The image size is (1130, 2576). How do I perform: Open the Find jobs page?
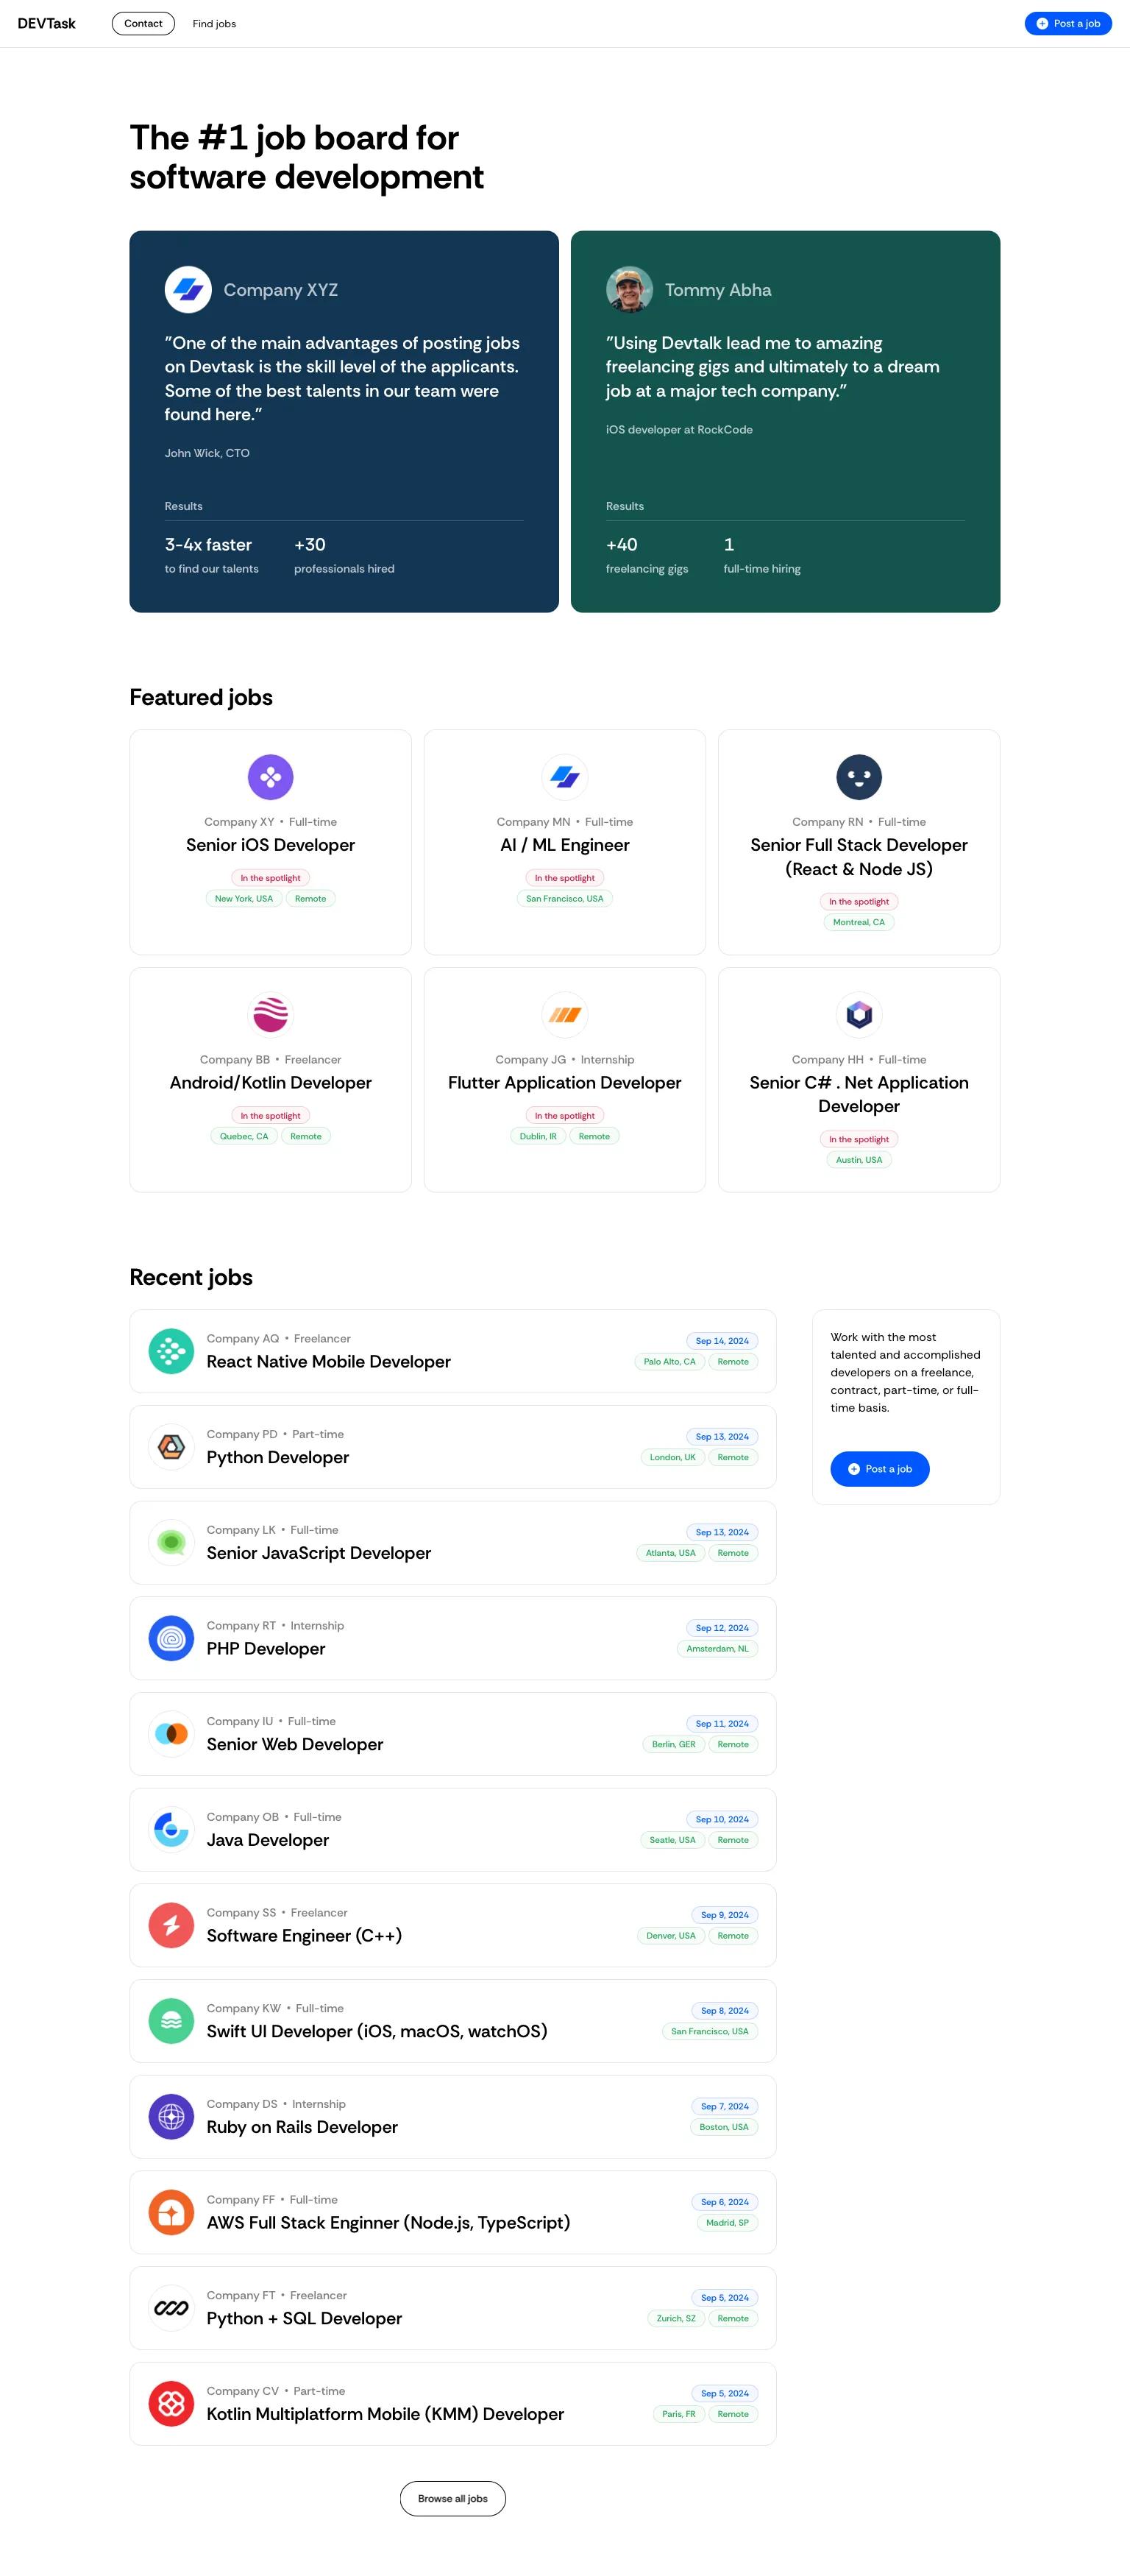215,23
